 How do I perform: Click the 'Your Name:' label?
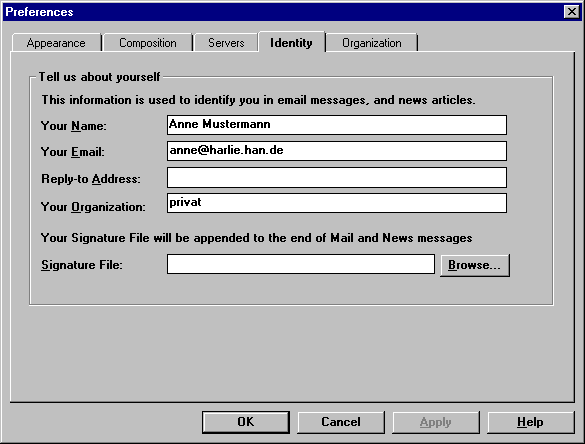pos(73,126)
